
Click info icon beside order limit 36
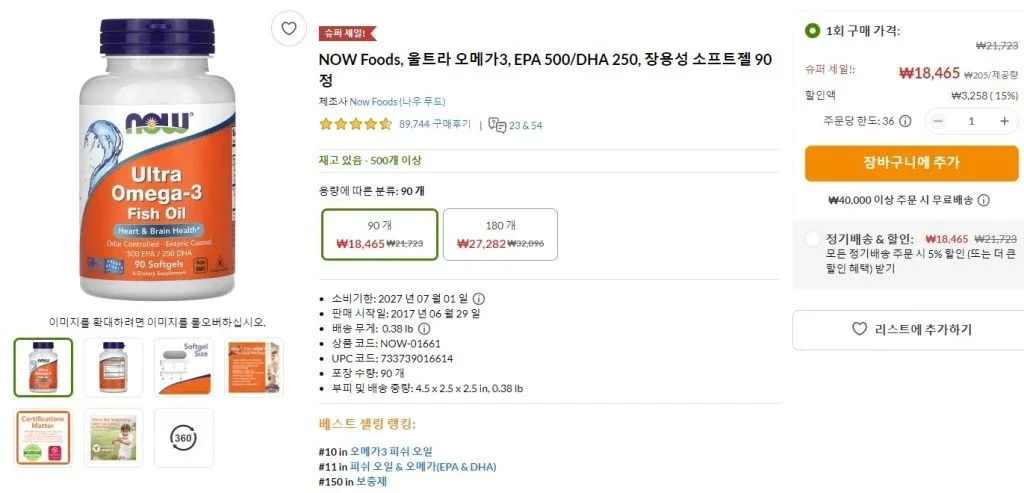(x=905, y=121)
